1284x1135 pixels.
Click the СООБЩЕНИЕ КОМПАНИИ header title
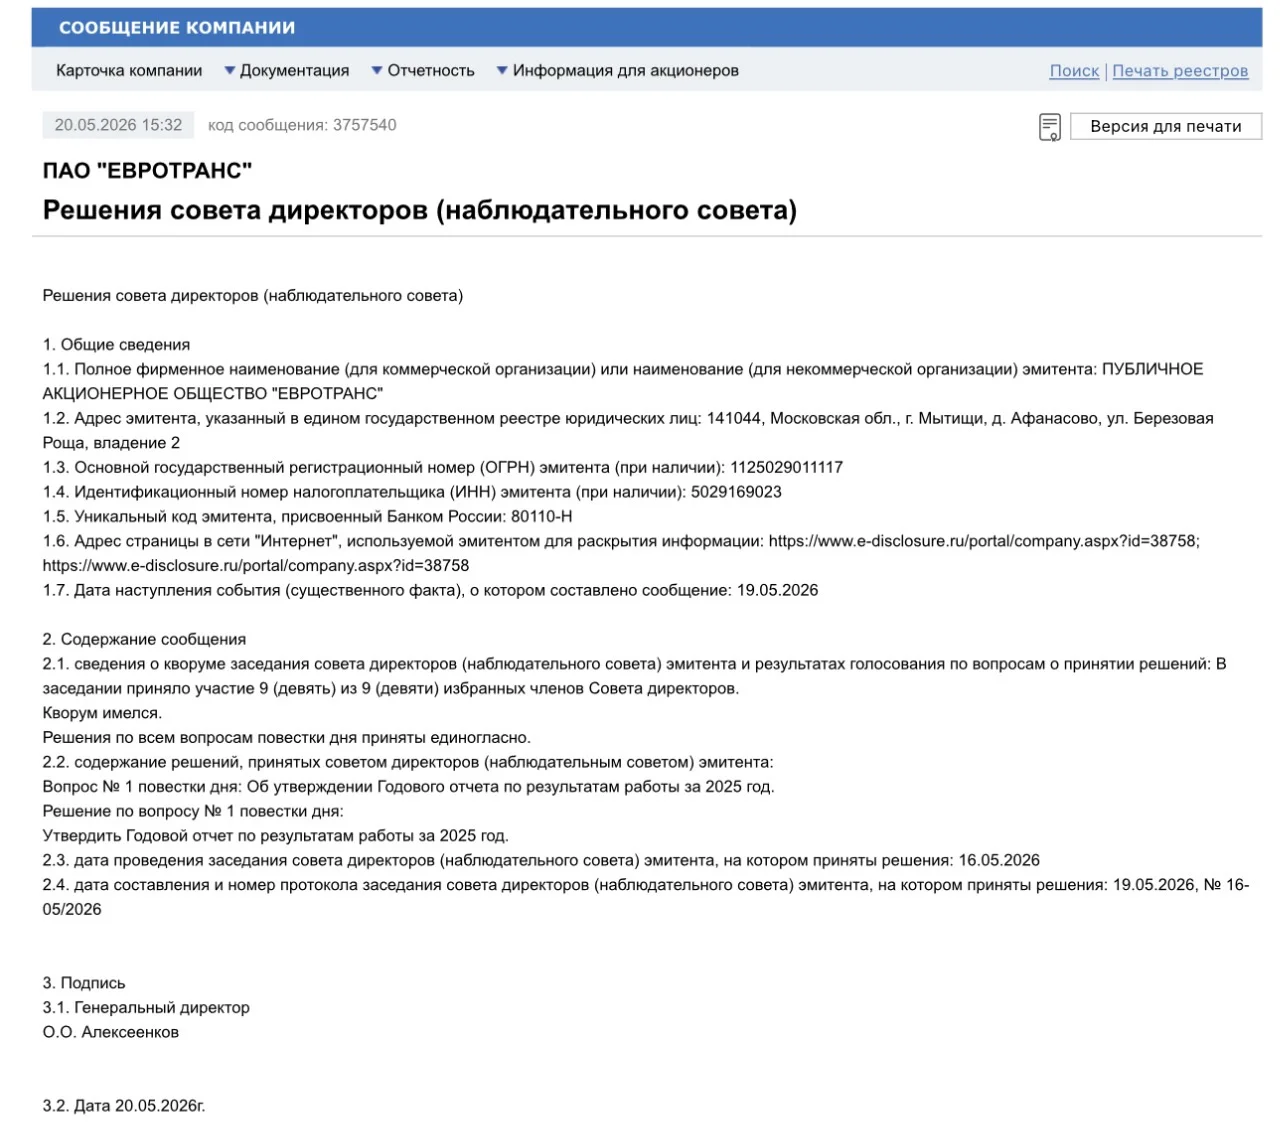click(177, 28)
